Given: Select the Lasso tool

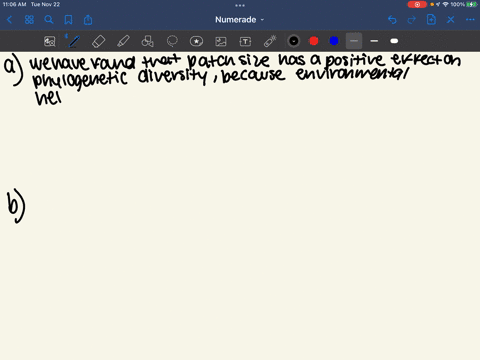Looking at the screenshot, I should point(172,41).
